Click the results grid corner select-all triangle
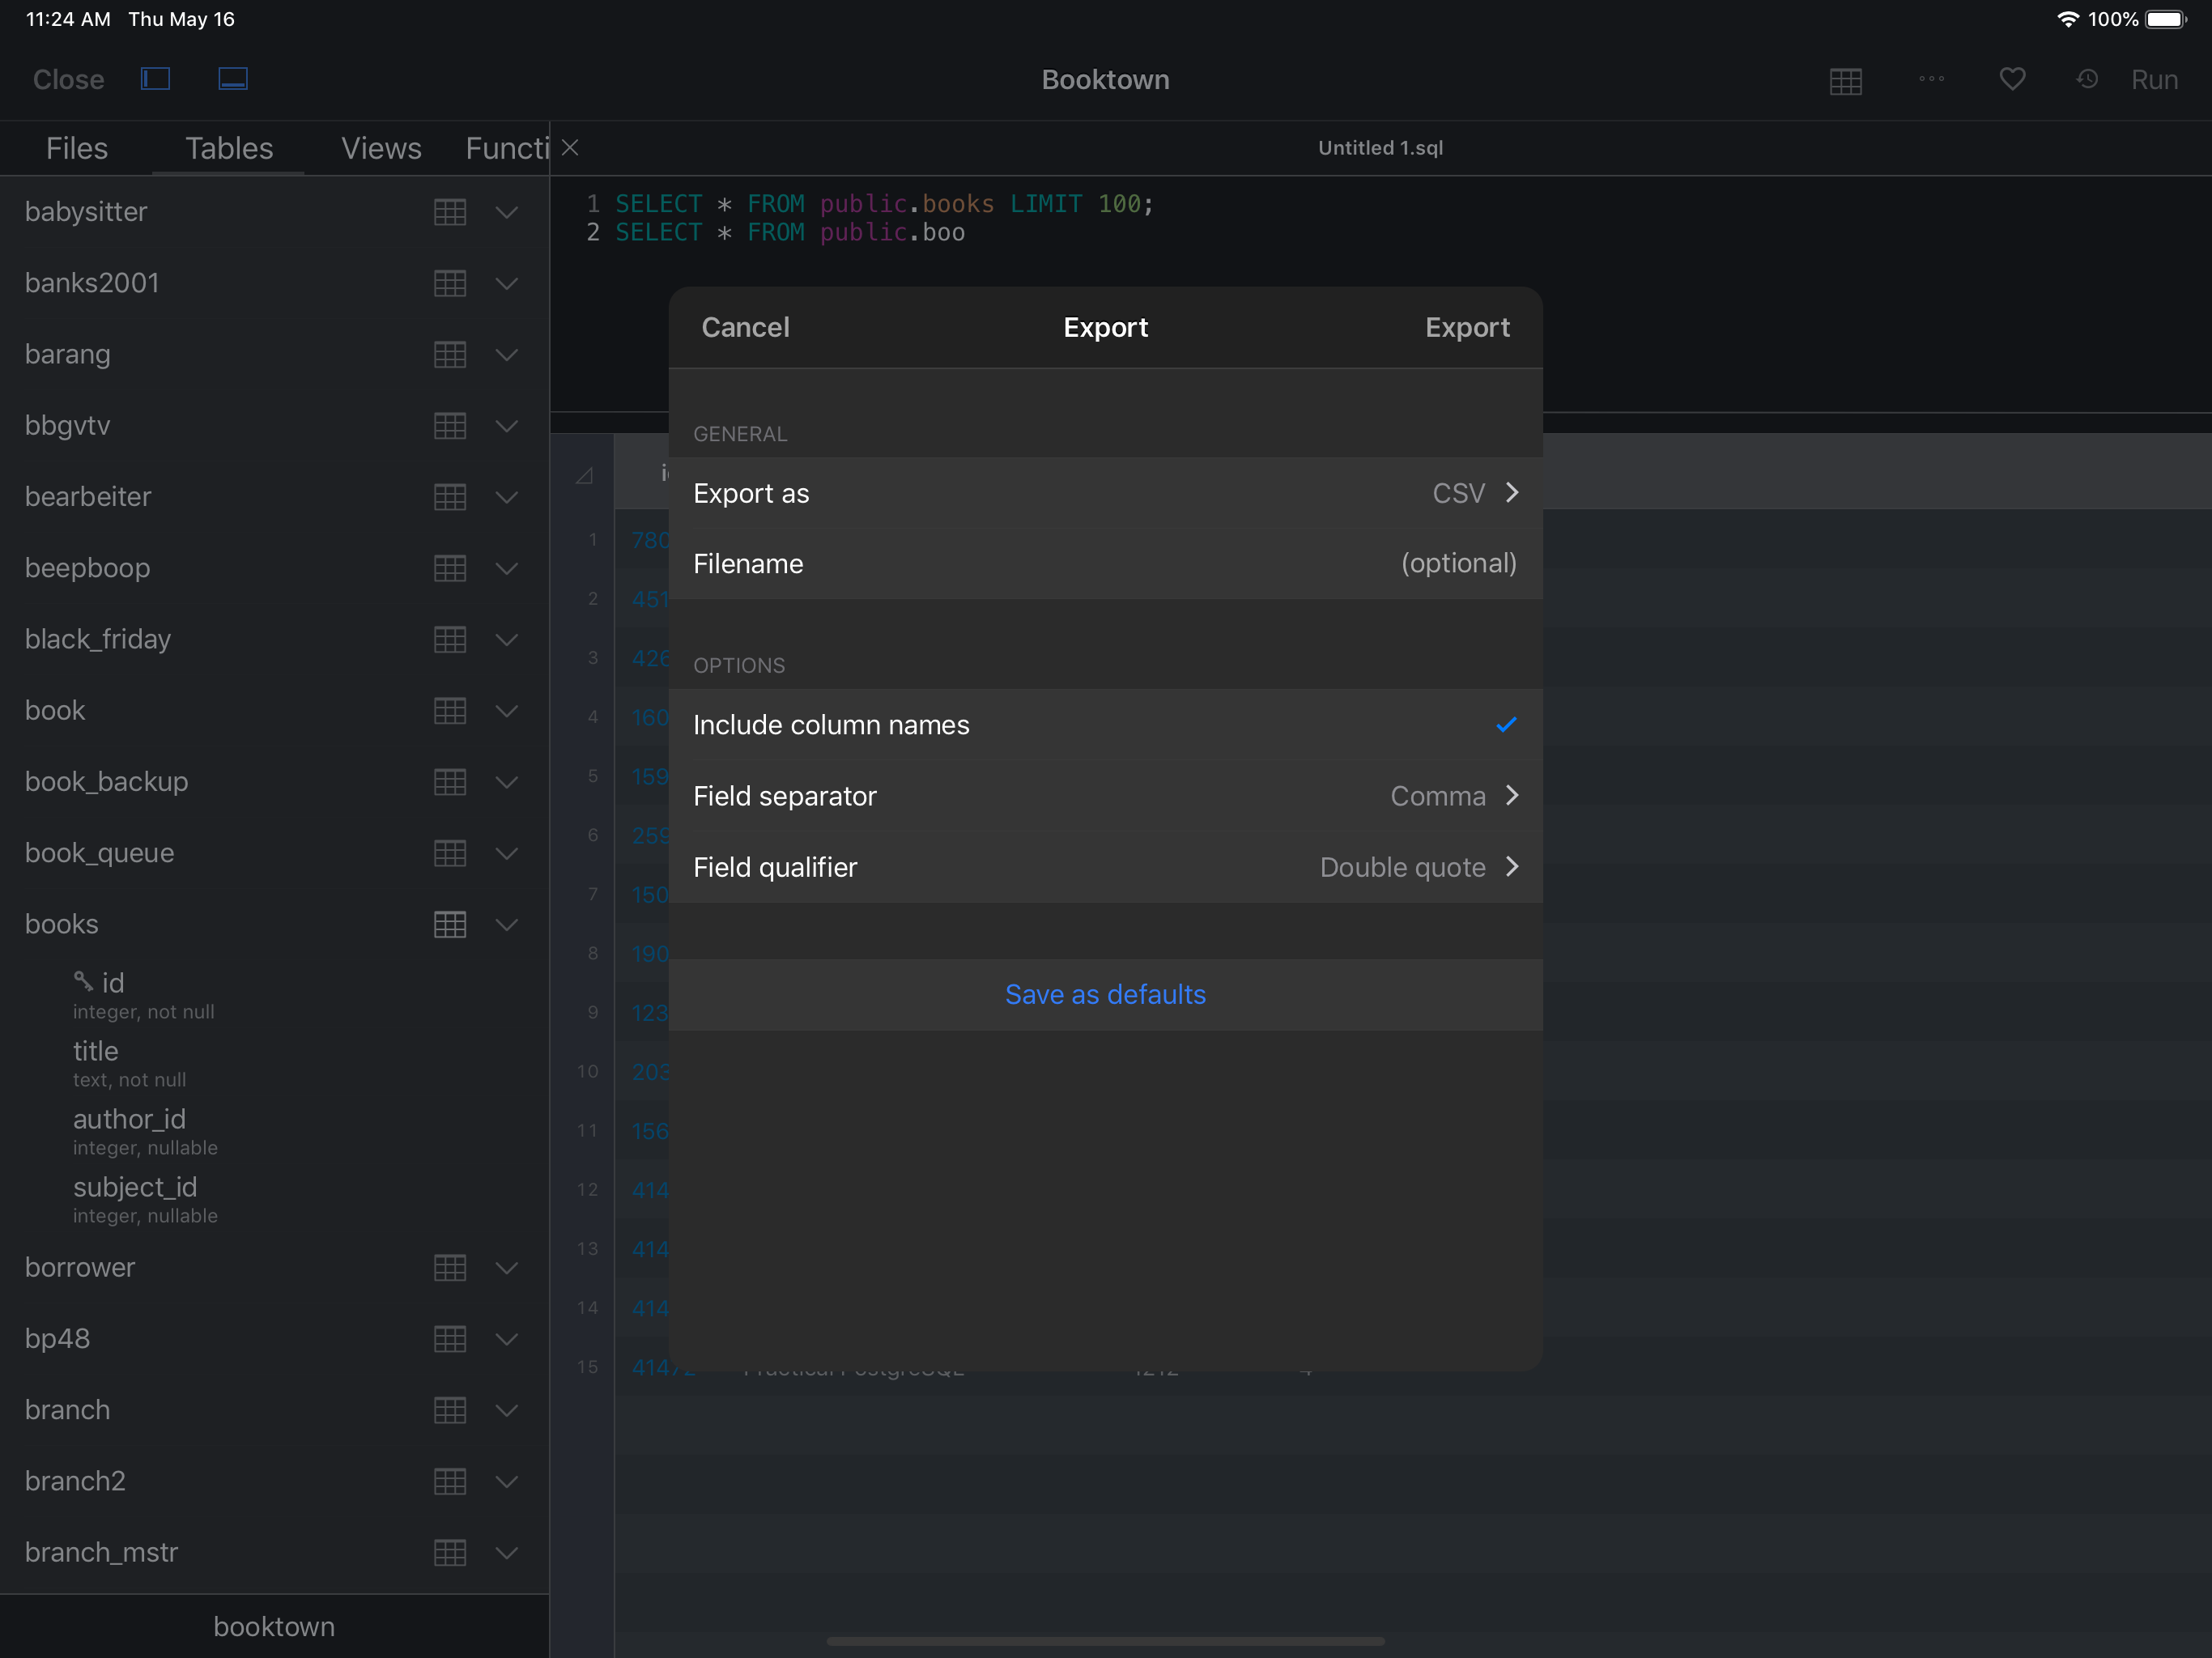The height and width of the screenshot is (1658, 2212). click(584, 475)
